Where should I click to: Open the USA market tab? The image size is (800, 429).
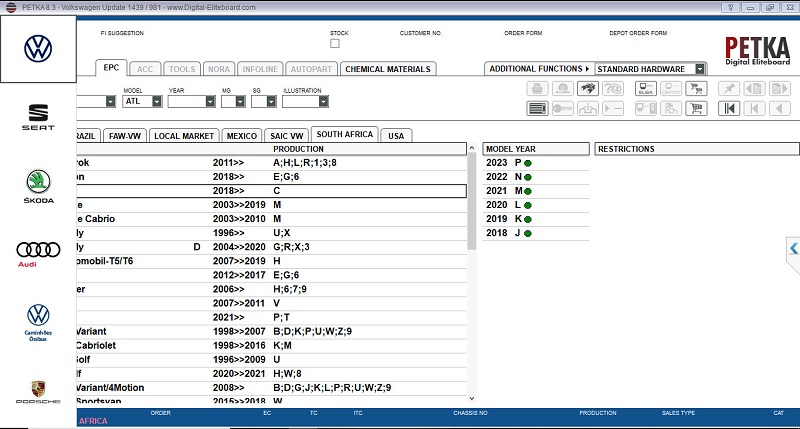tap(396, 135)
